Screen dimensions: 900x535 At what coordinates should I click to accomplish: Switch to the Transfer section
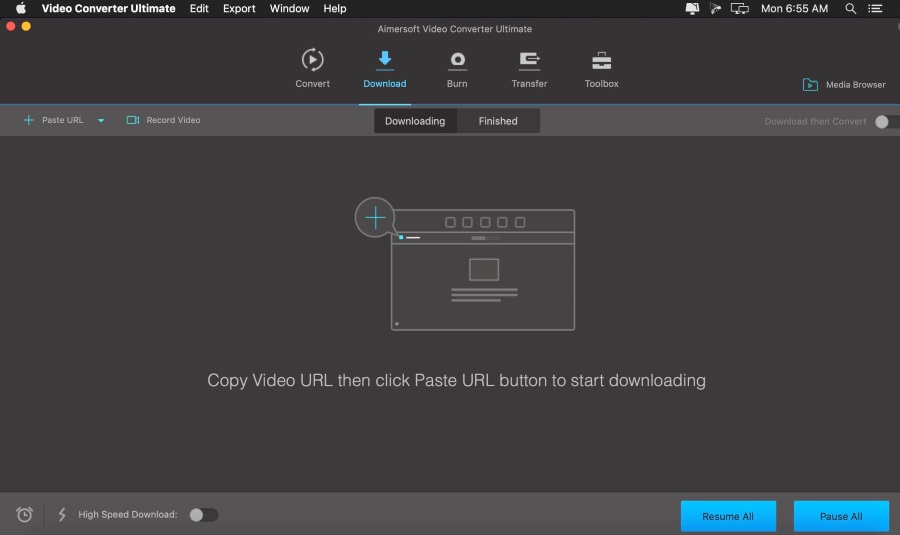[529, 68]
